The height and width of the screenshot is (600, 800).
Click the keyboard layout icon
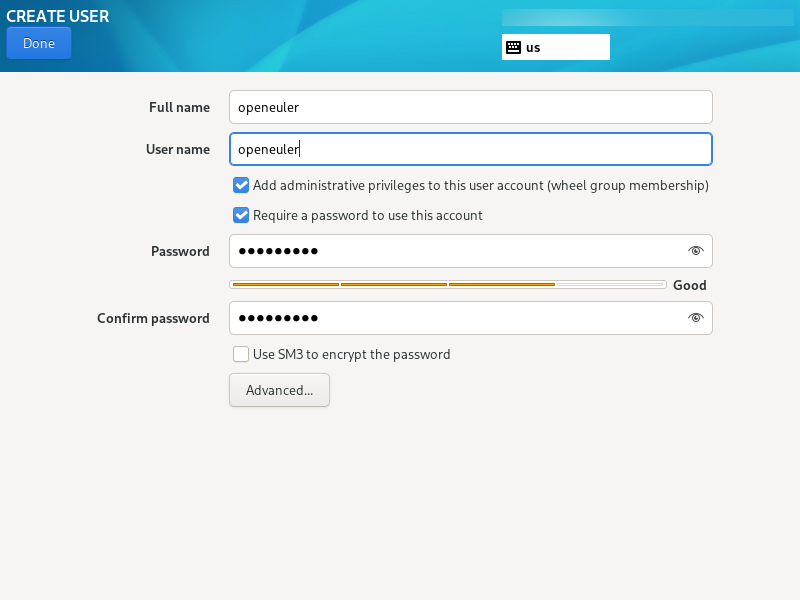[x=513, y=47]
